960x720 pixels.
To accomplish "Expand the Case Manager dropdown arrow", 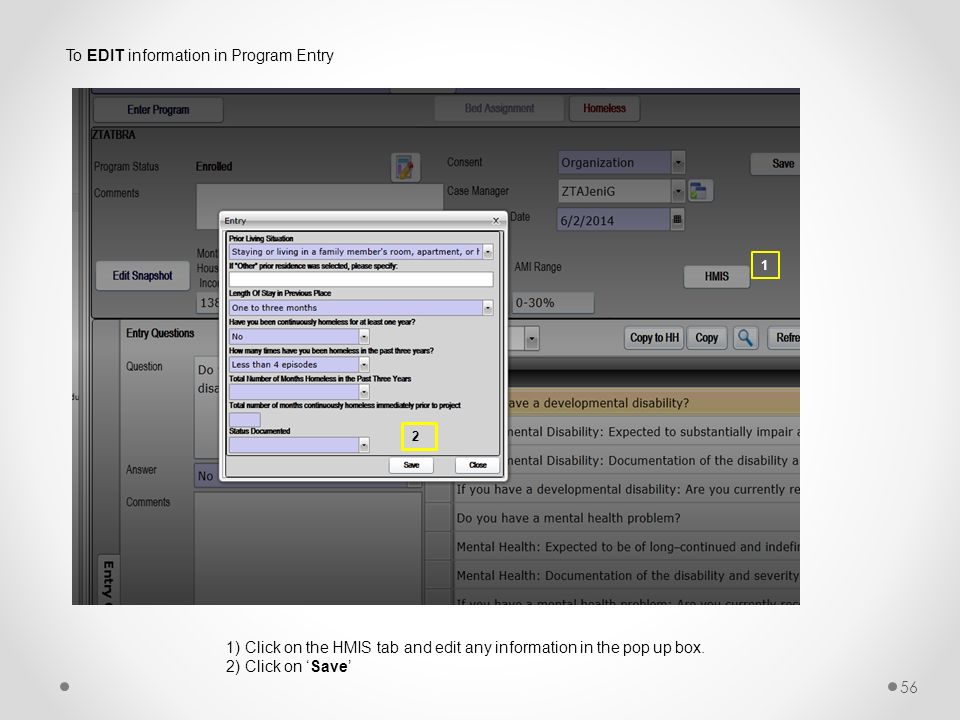I will 678,192.
